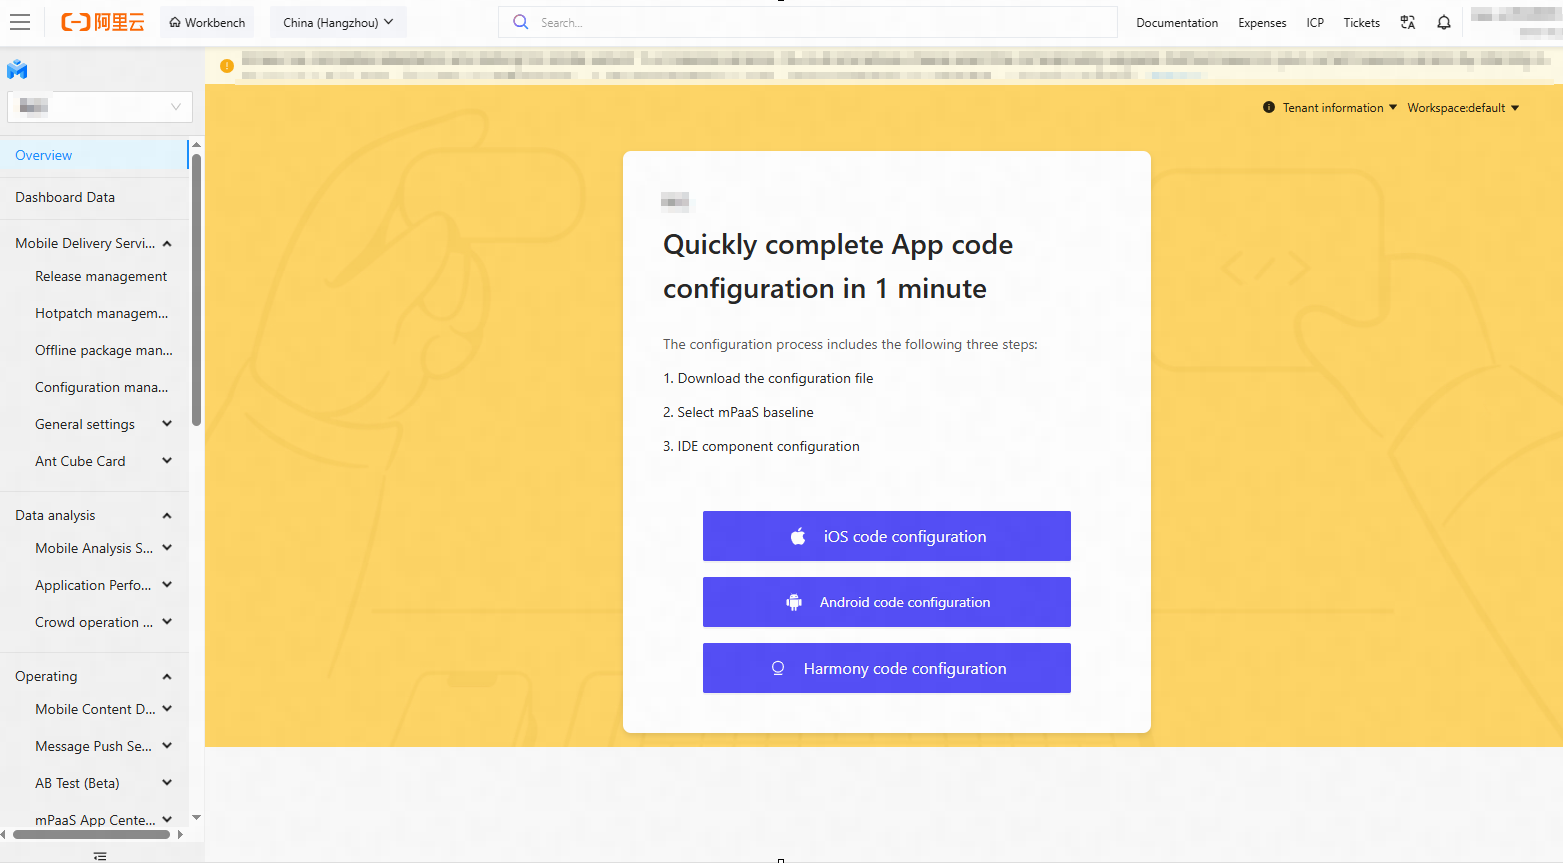This screenshot has height=863, width=1563.
Task: Collapse Mobile Delivery Service section
Action: coord(94,243)
